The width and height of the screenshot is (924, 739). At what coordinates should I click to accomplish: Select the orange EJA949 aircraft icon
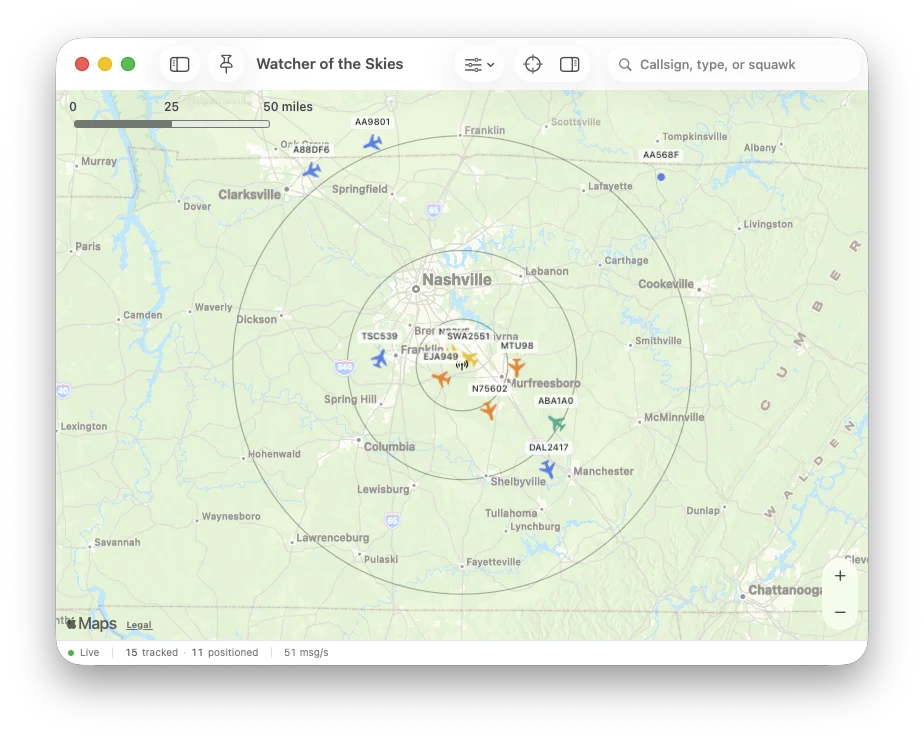click(x=441, y=378)
